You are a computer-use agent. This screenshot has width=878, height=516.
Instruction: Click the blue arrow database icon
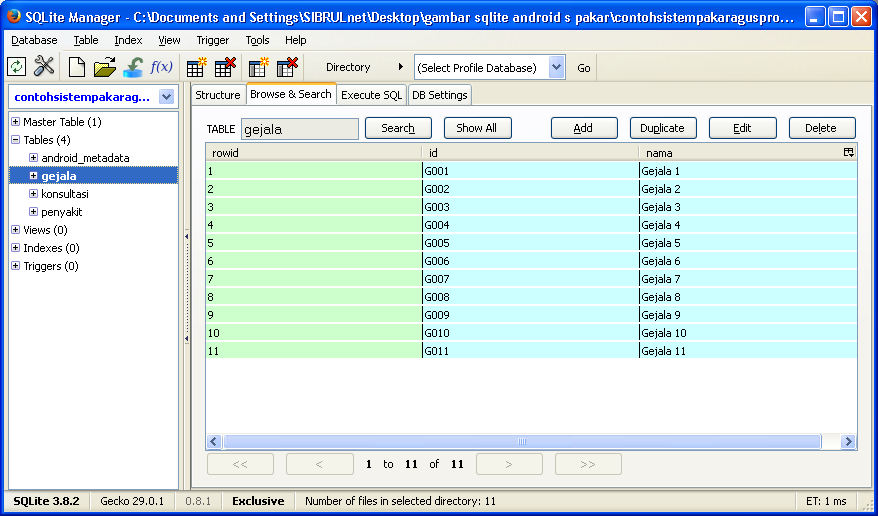pyautogui.click(x=133, y=67)
